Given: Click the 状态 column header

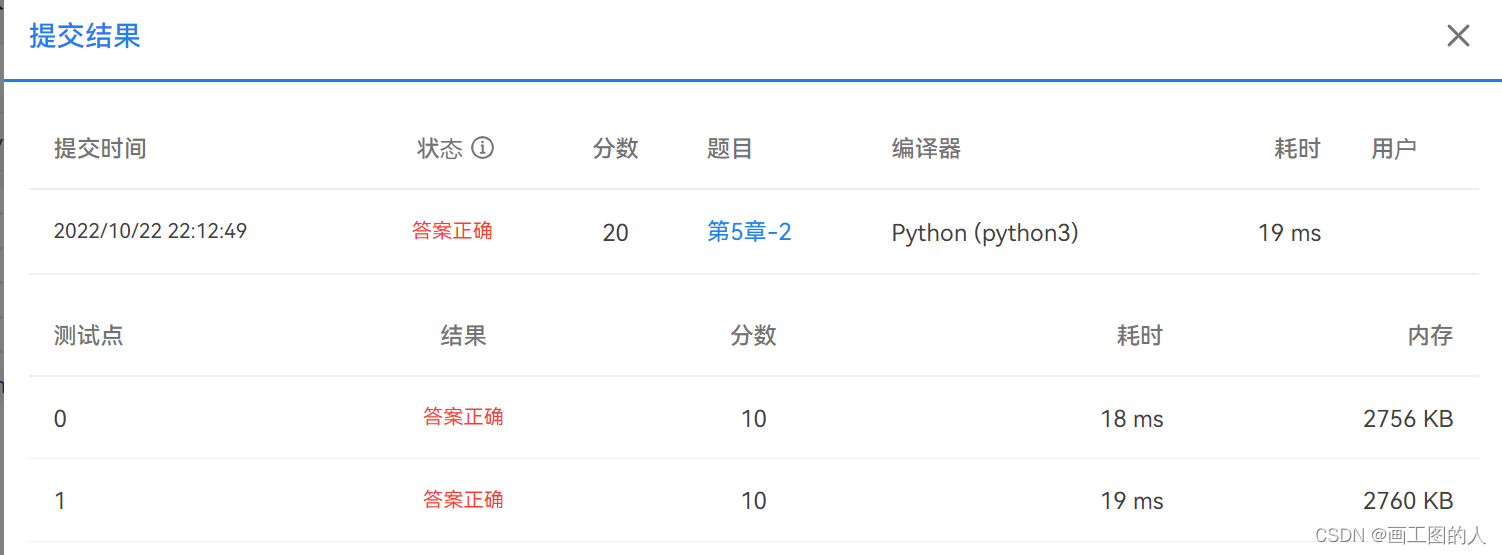Looking at the screenshot, I should [440, 149].
